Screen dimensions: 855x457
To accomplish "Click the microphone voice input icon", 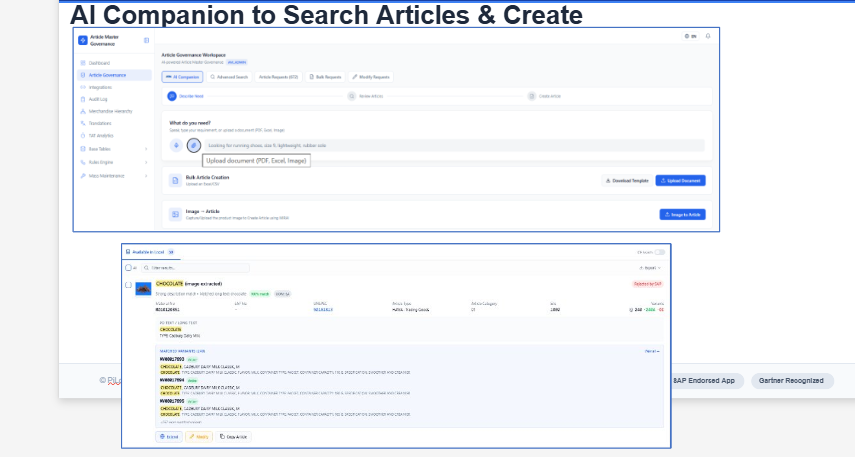I will 176,146.
